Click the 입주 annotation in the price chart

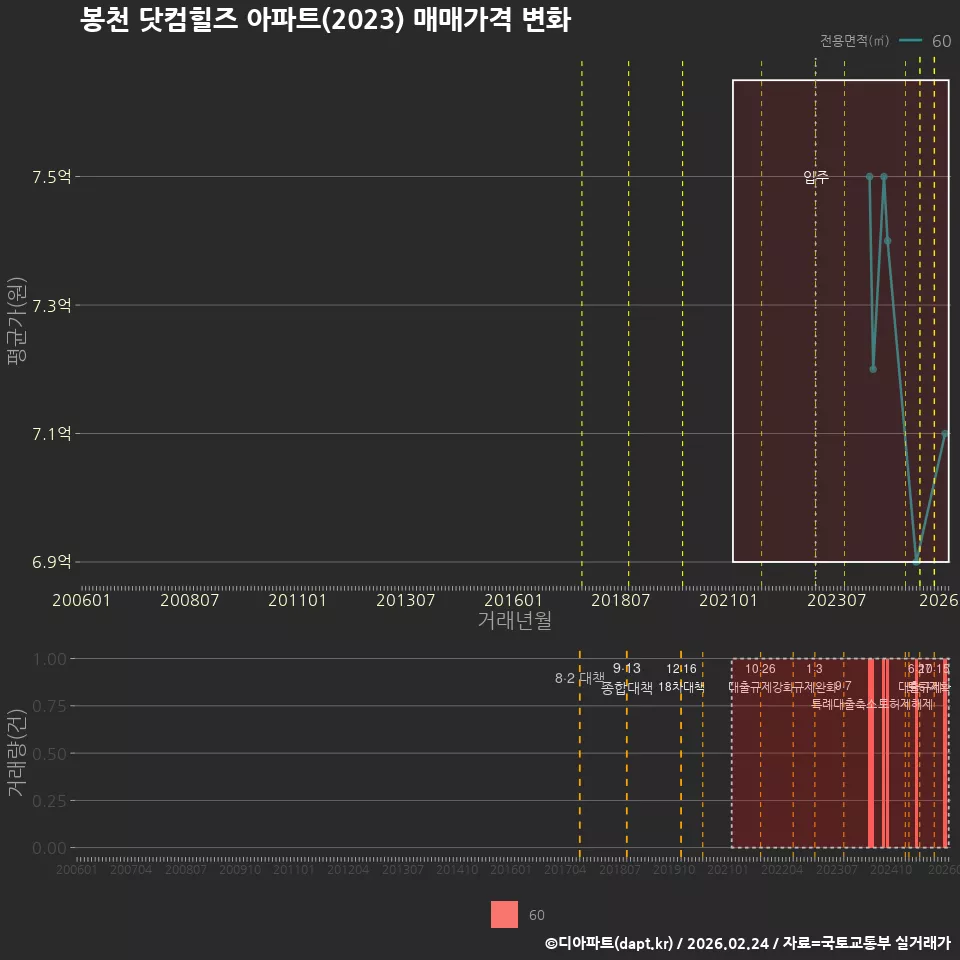[816, 177]
